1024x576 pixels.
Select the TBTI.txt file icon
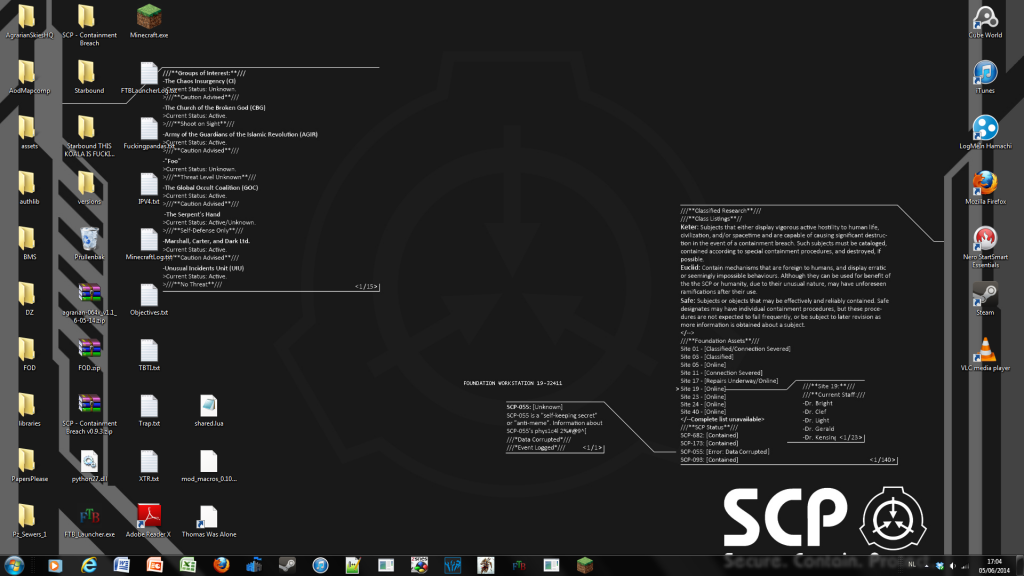coord(149,351)
